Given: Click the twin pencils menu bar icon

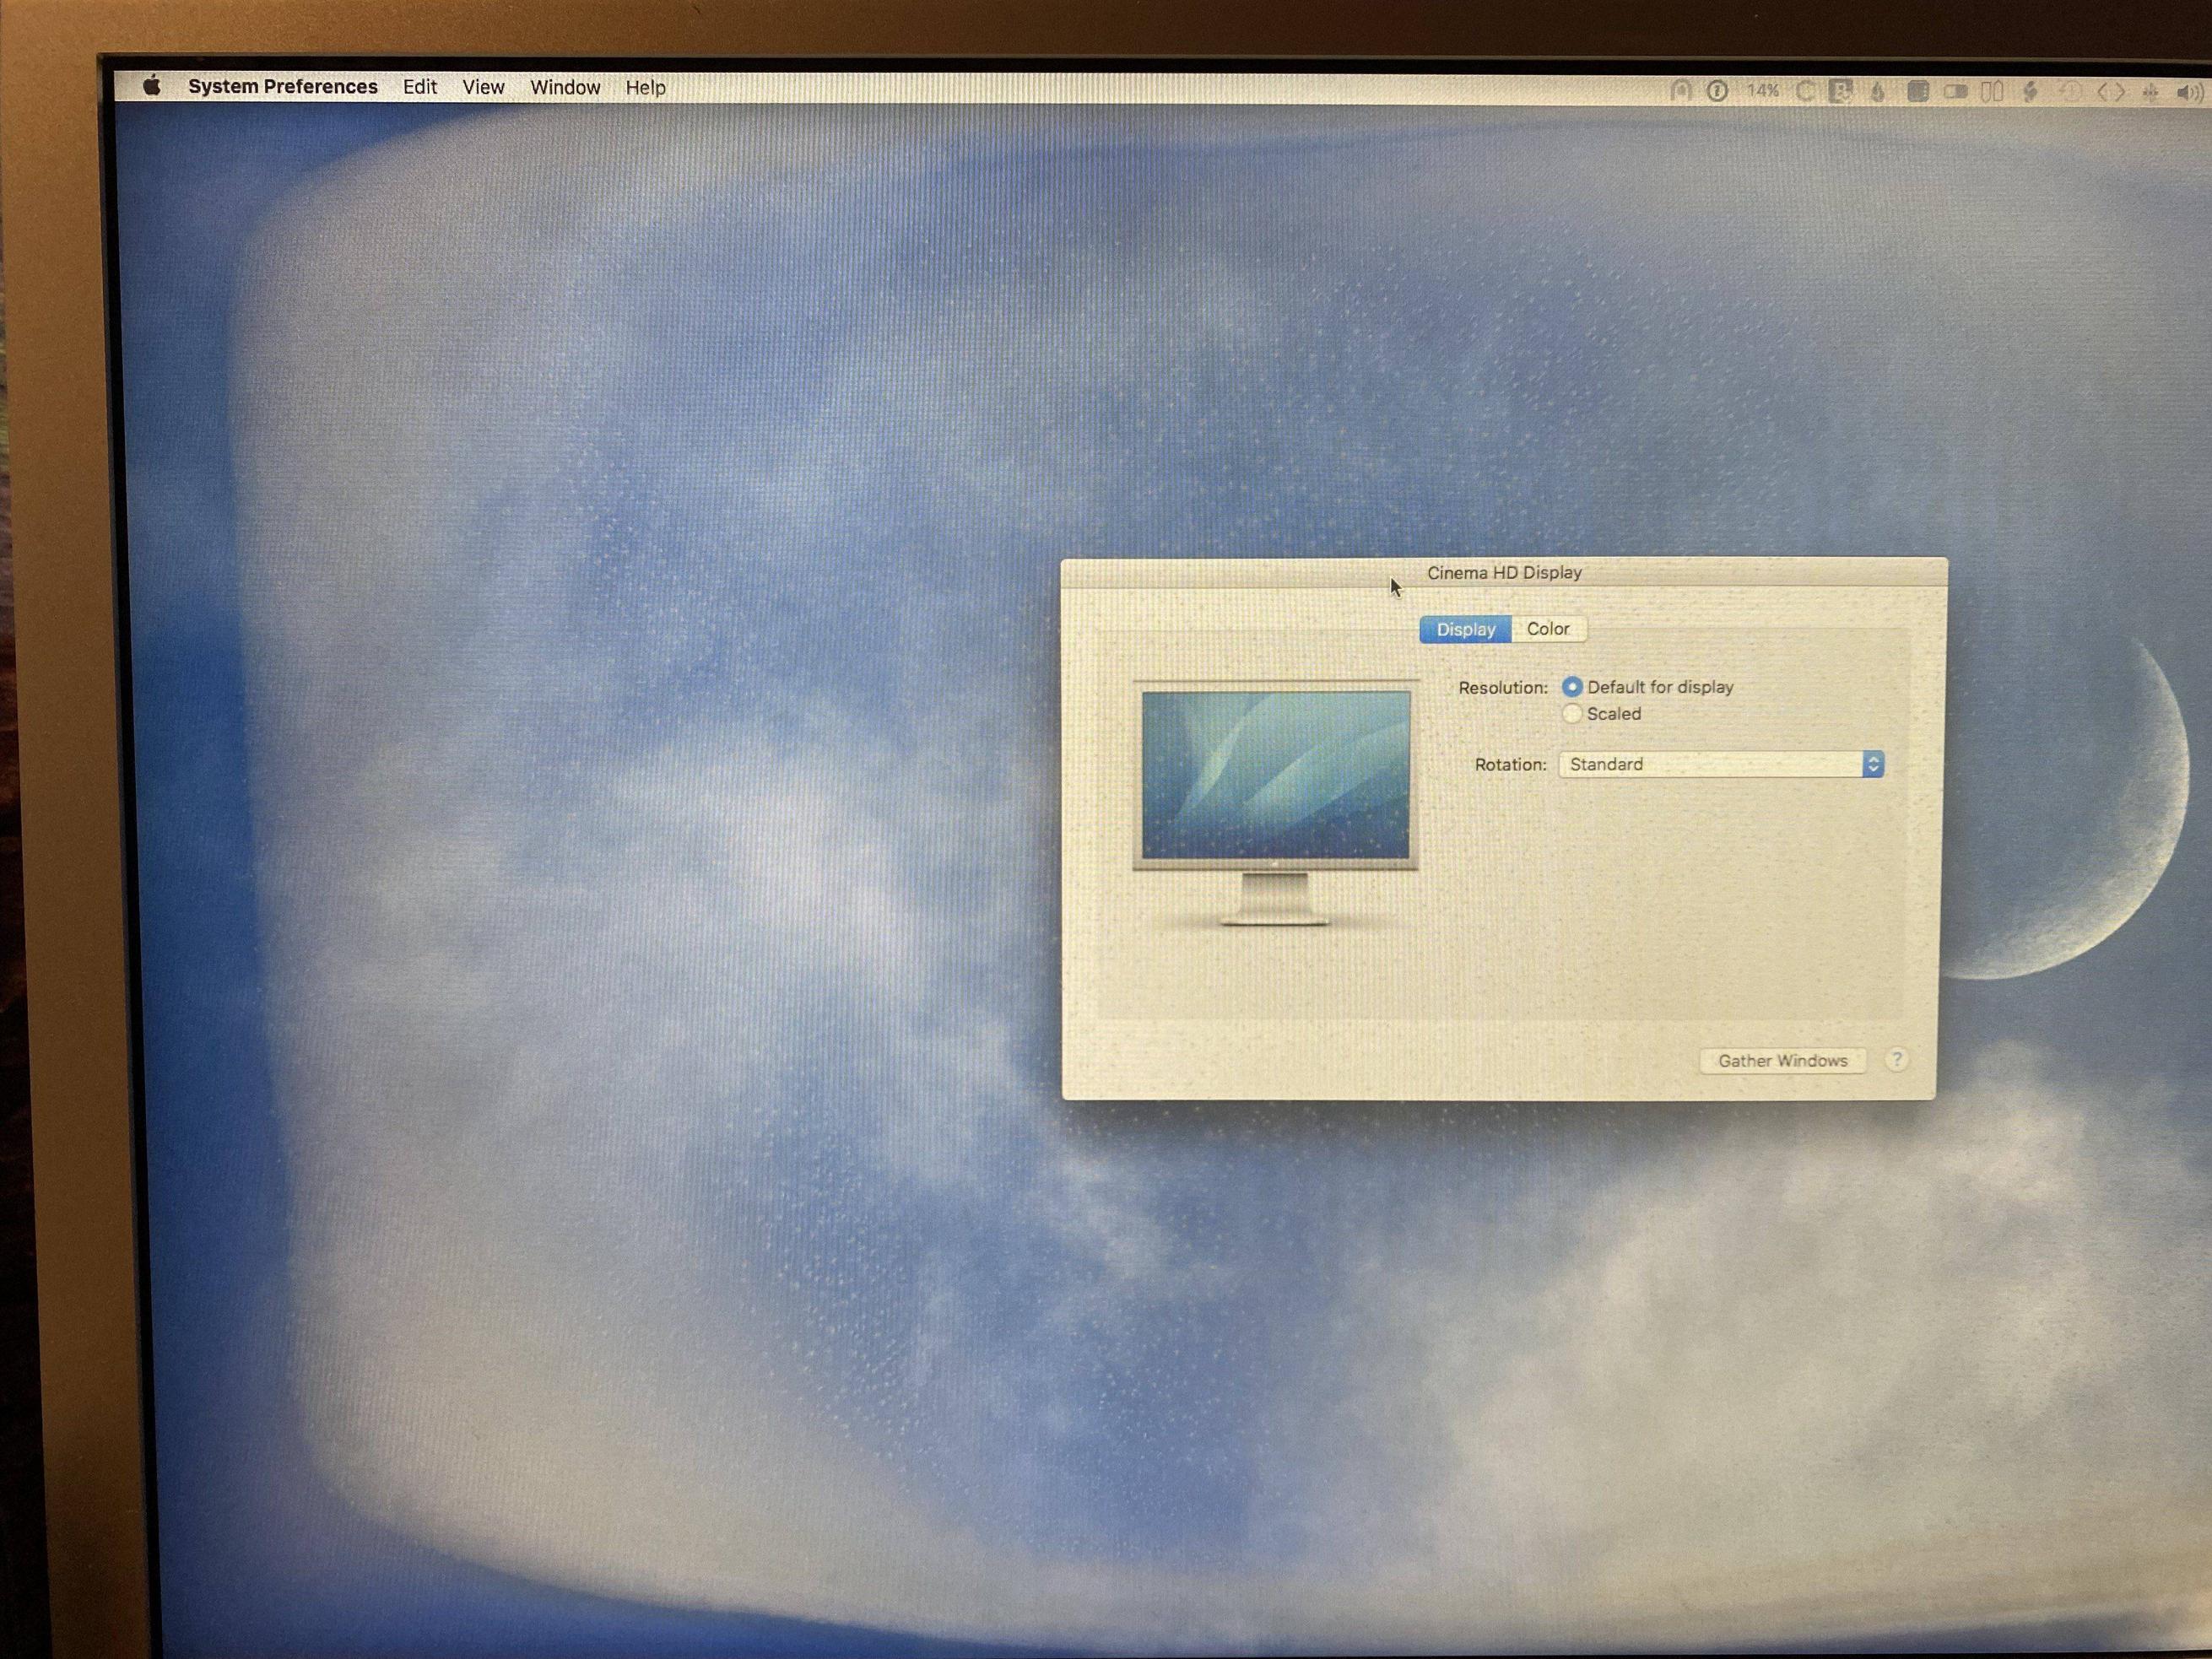Looking at the screenshot, I should click(1992, 92).
